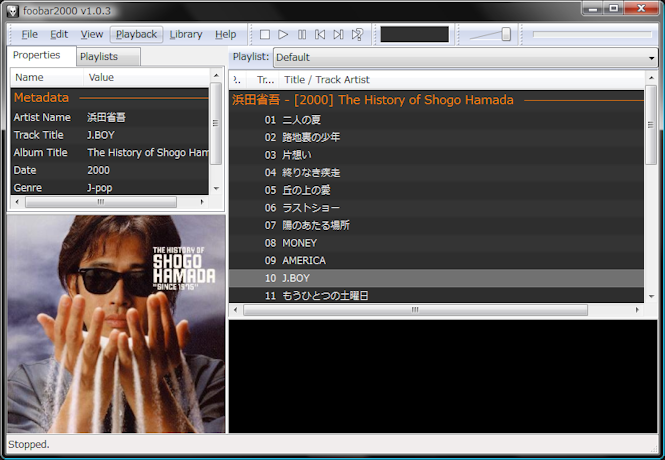Click the Shogo Hamada album art
Viewport: 665px width, 460px height.
[116, 324]
